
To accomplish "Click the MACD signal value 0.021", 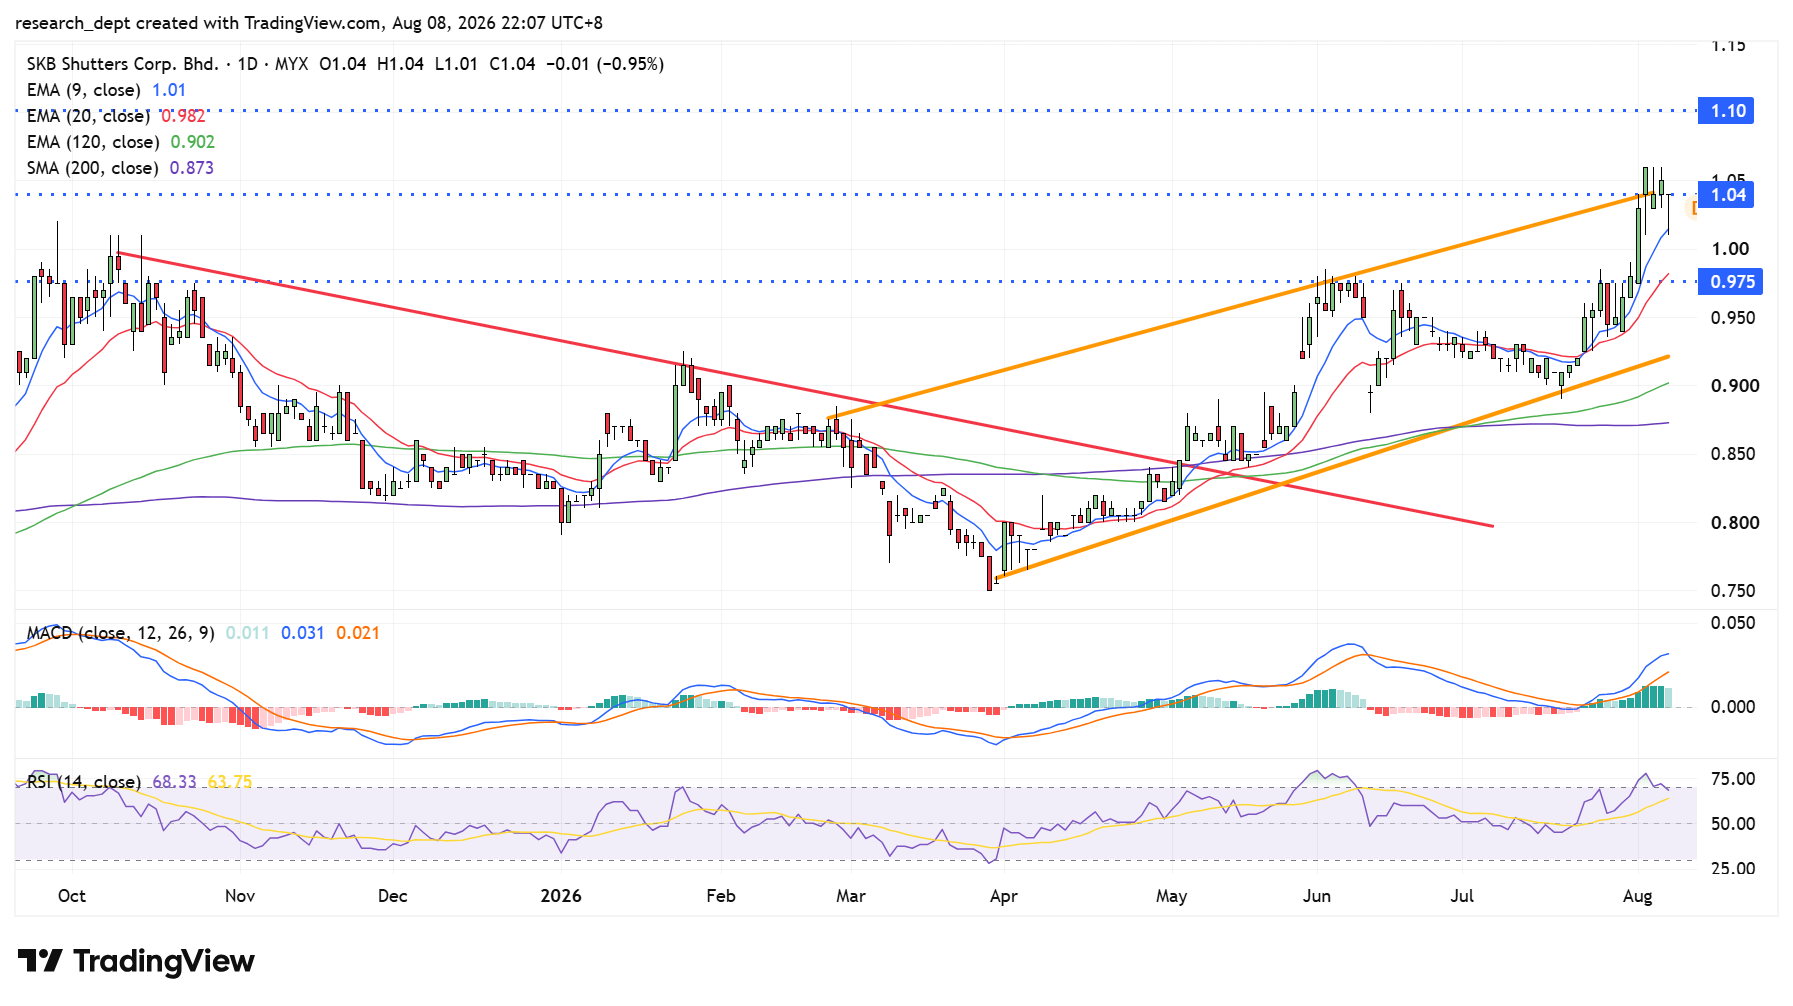I will (358, 633).
